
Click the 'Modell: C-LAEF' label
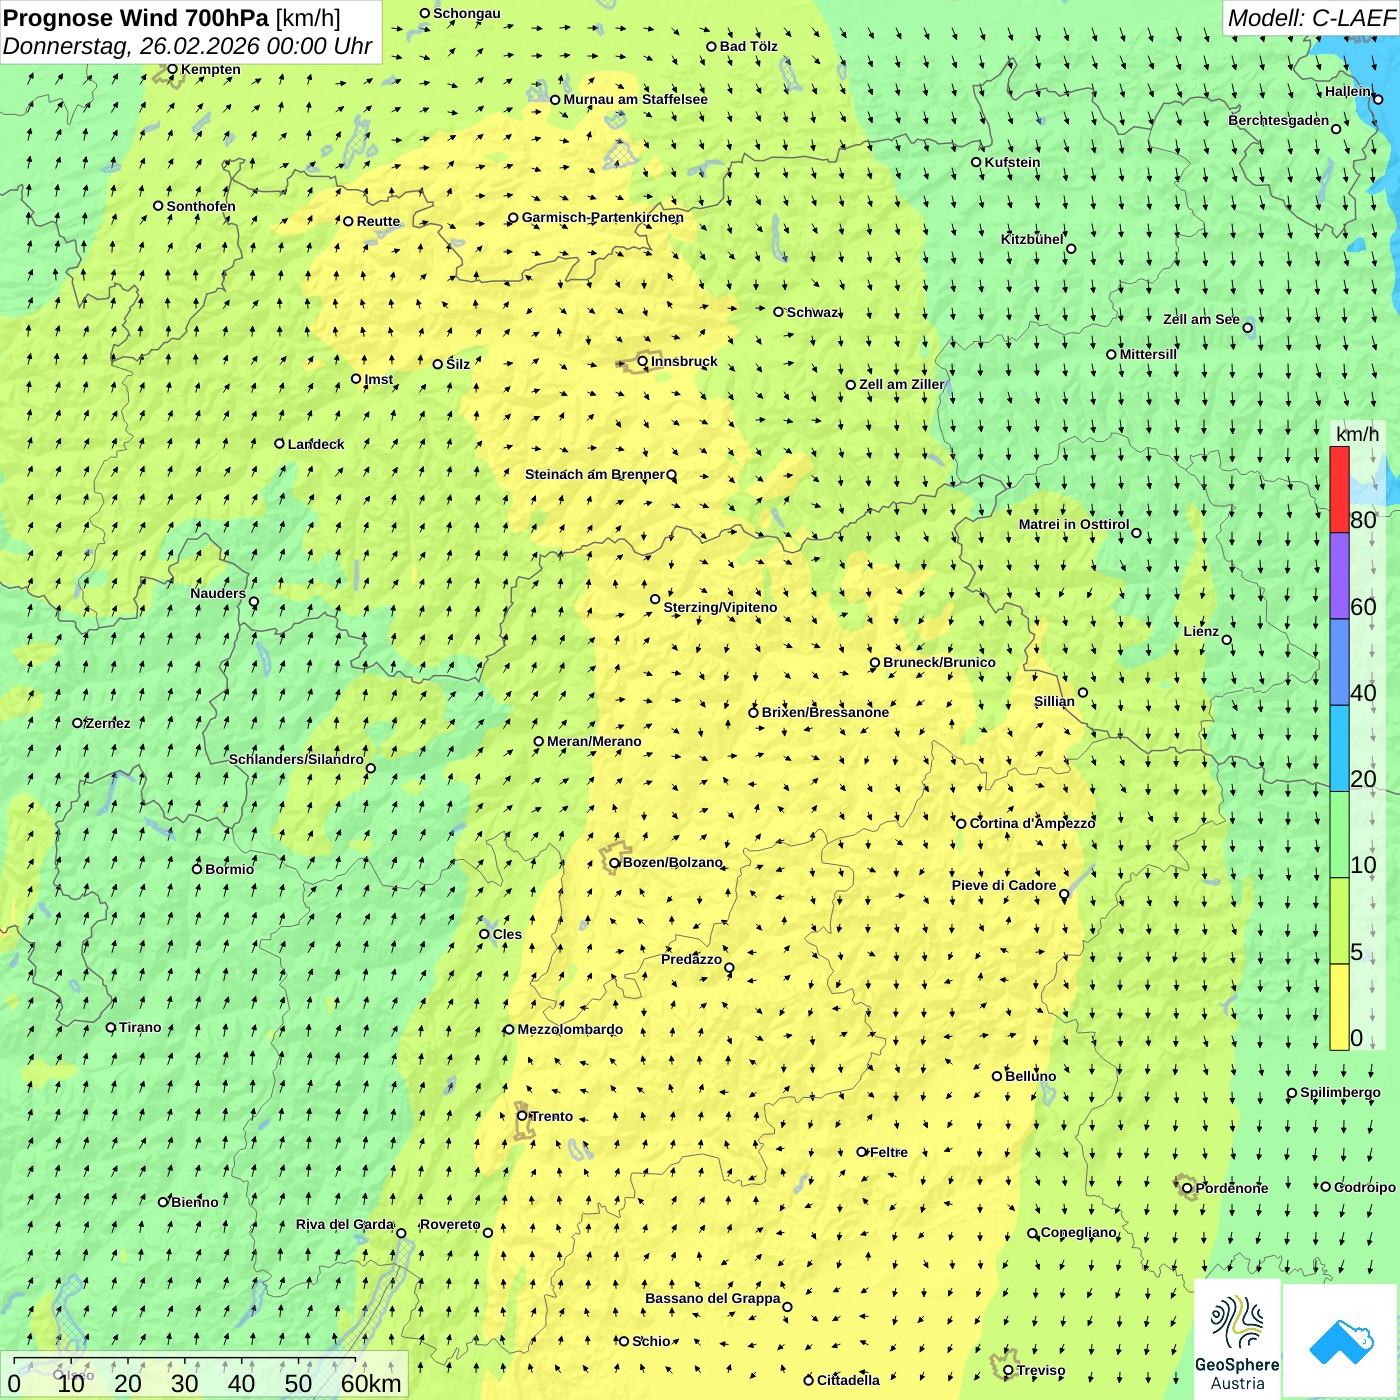pos(1311,18)
